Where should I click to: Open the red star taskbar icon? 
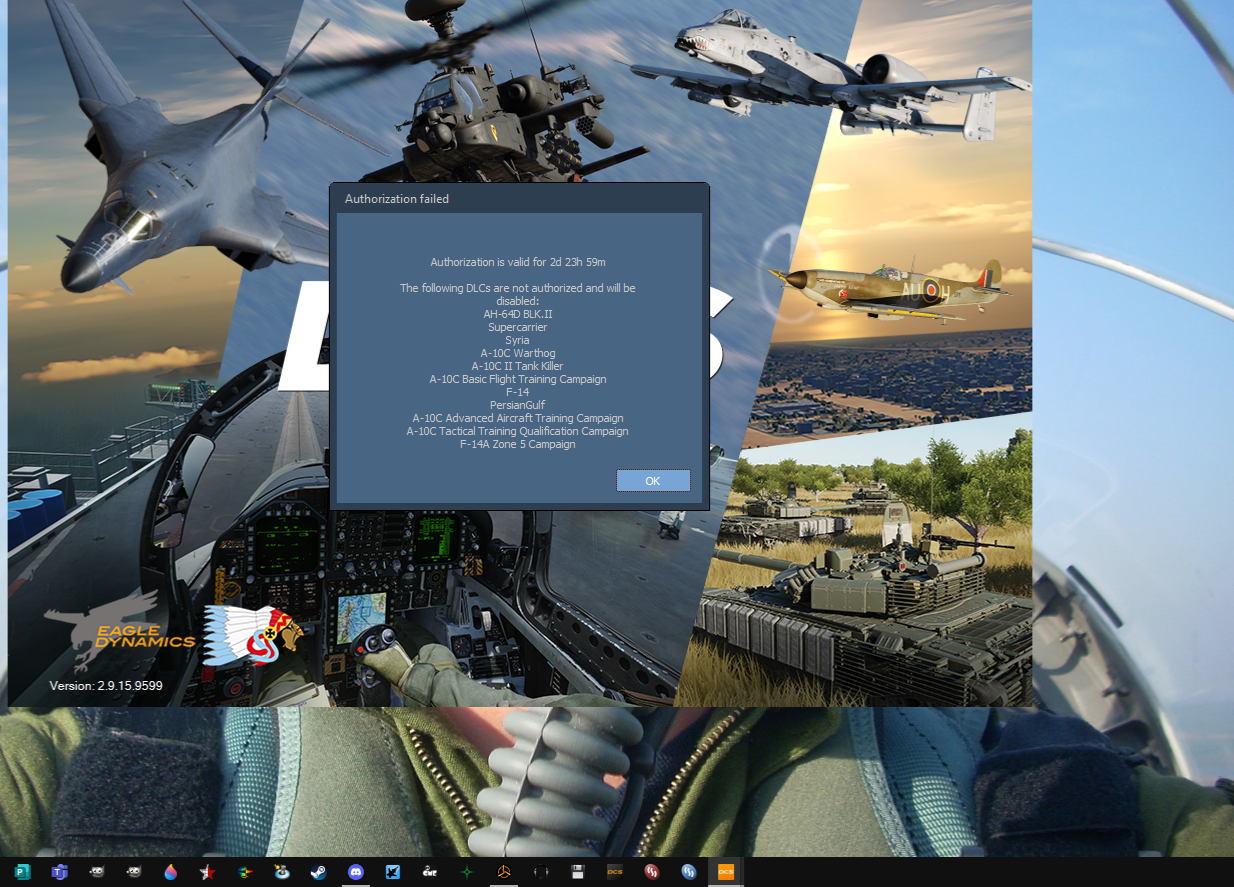tap(207, 872)
